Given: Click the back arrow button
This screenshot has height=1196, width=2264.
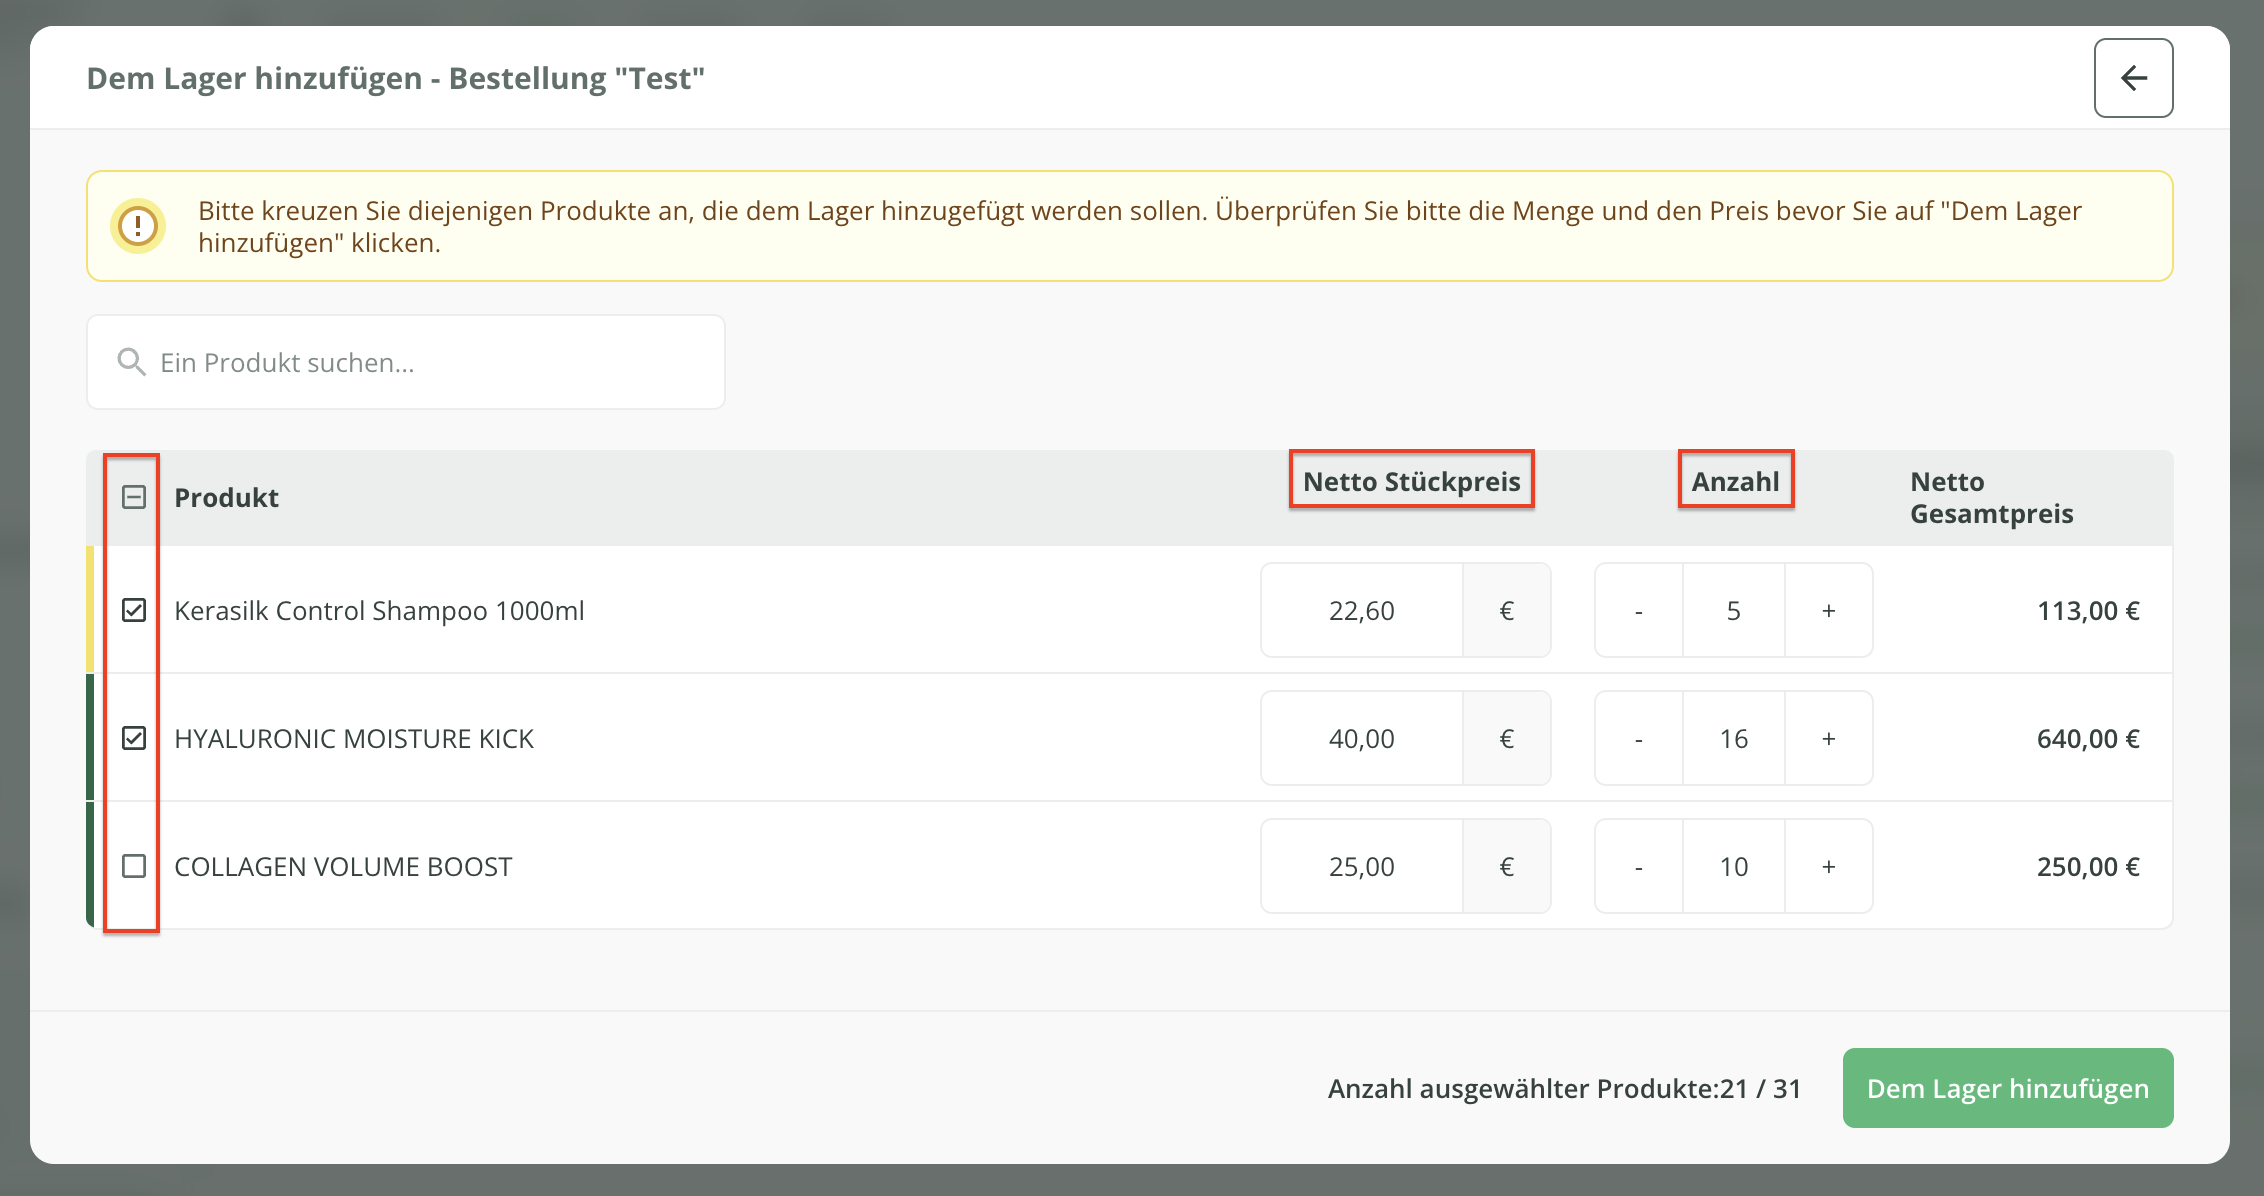Looking at the screenshot, I should point(2133,78).
